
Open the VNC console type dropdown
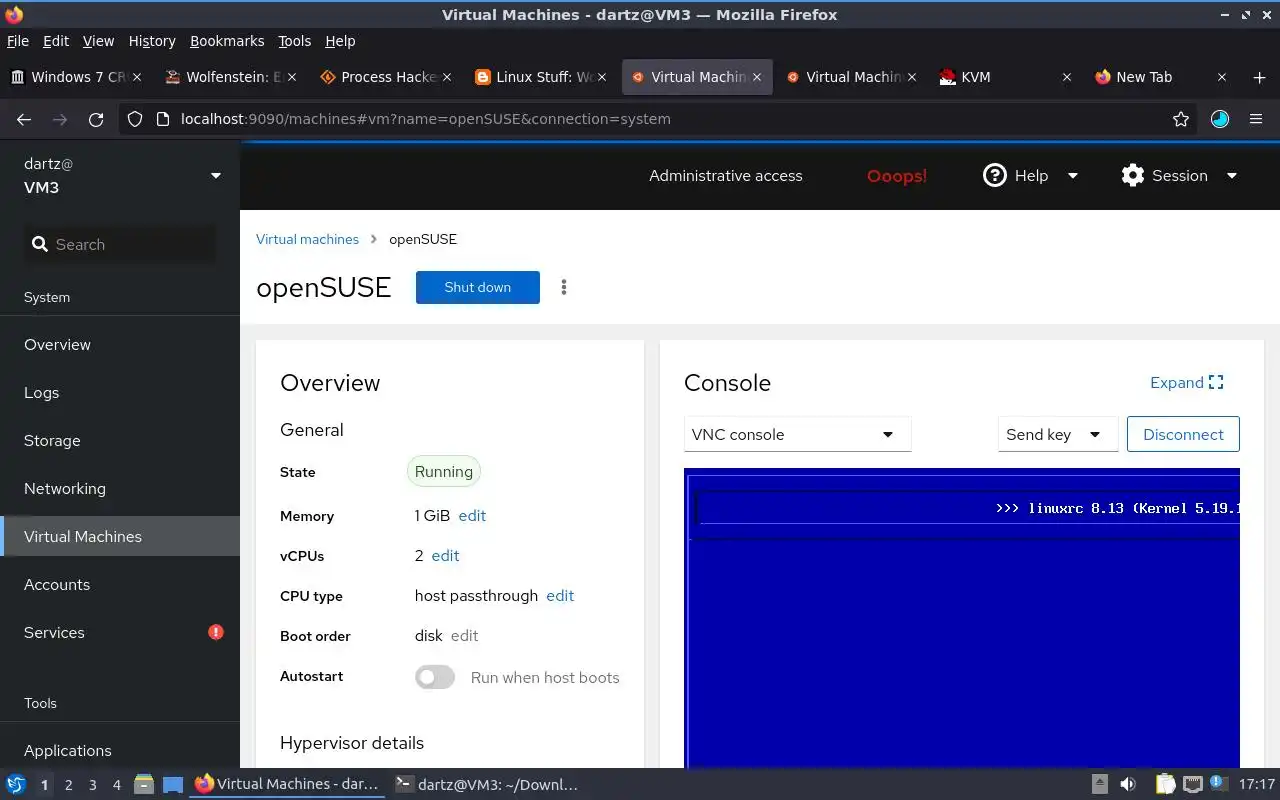(x=797, y=434)
